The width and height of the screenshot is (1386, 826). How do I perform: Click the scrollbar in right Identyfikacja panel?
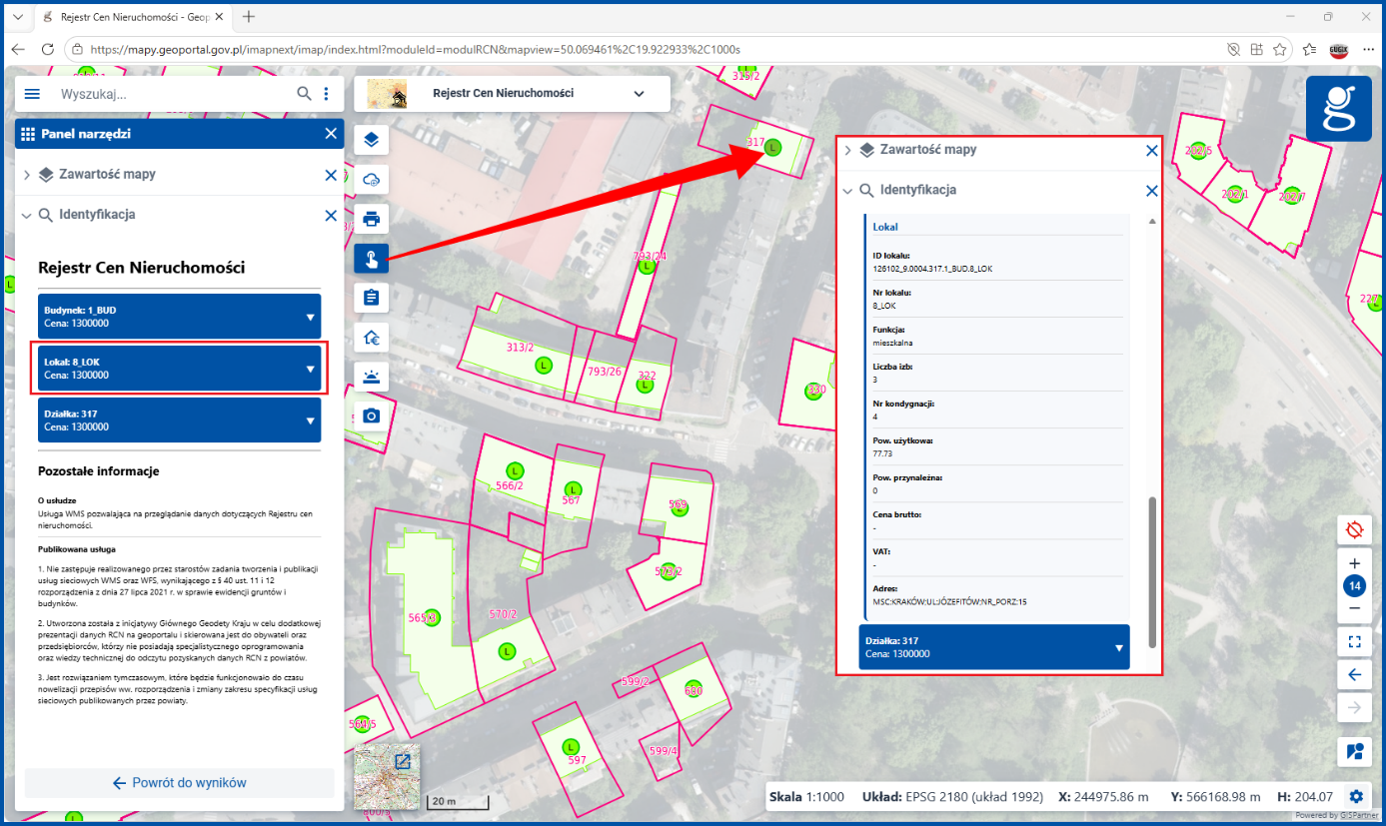1151,571
